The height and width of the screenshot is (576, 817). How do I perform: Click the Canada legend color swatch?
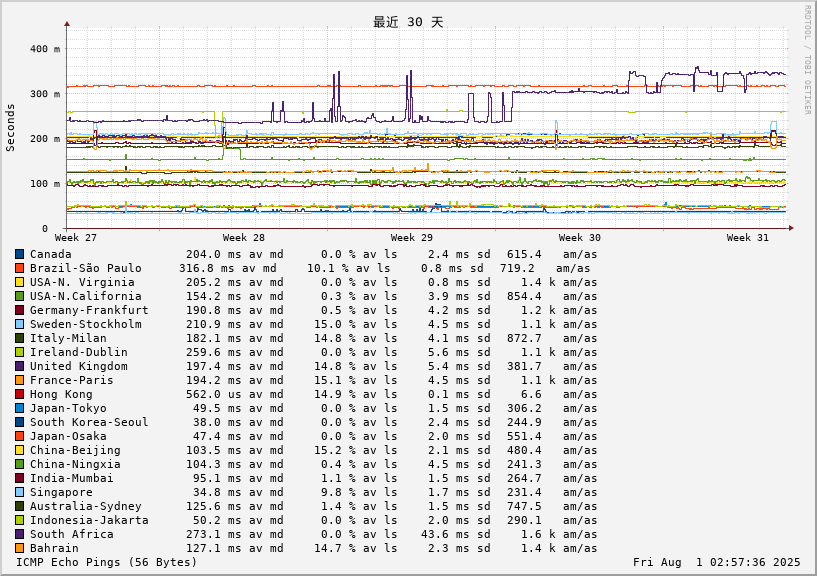tap(19, 254)
